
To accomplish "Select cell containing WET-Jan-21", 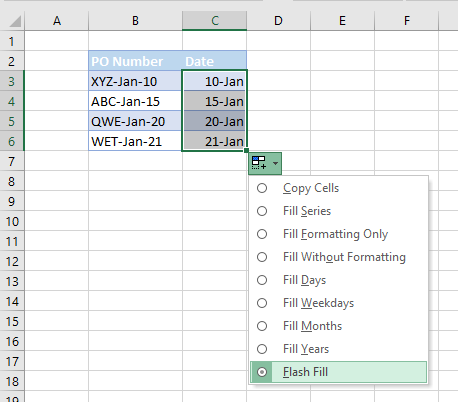I will point(135,141).
